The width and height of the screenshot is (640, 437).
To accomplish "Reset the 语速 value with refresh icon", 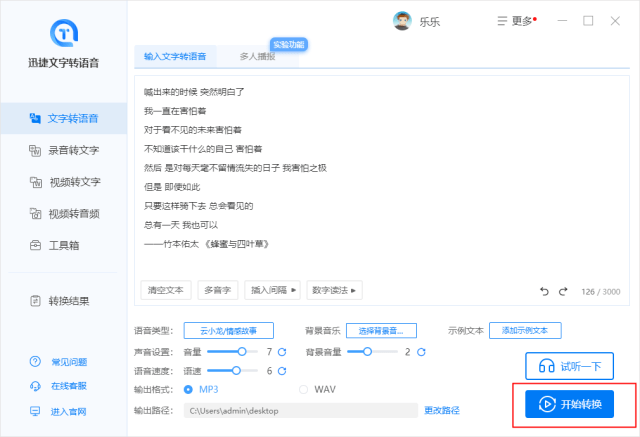I will [282, 371].
